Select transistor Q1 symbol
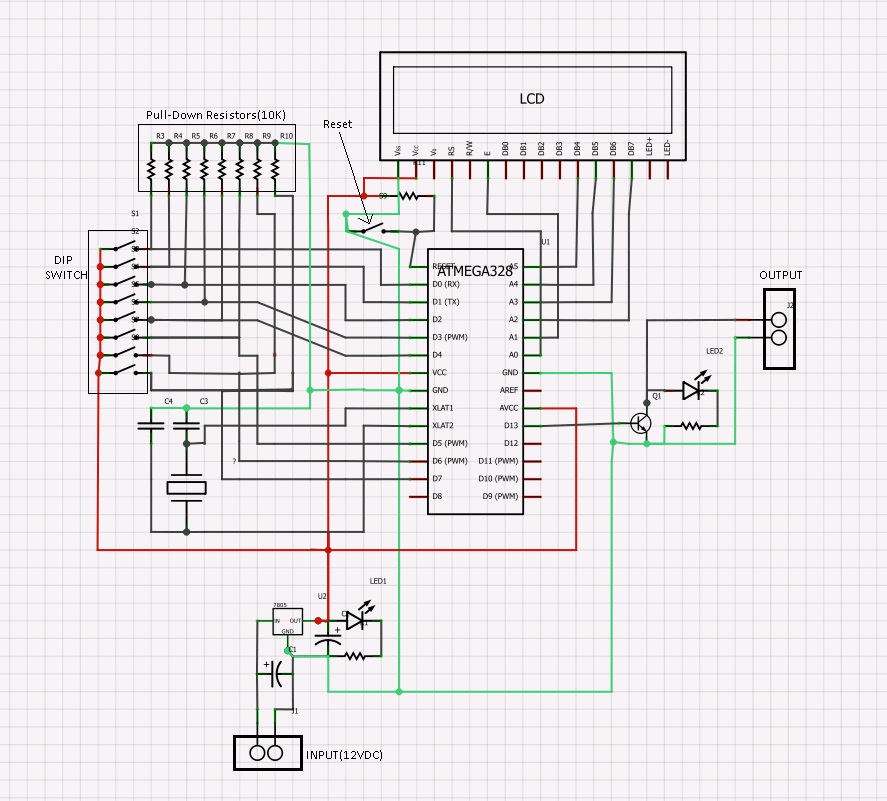Image resolution: width=887 pixels, height=801 pixels. coord(640,423)
